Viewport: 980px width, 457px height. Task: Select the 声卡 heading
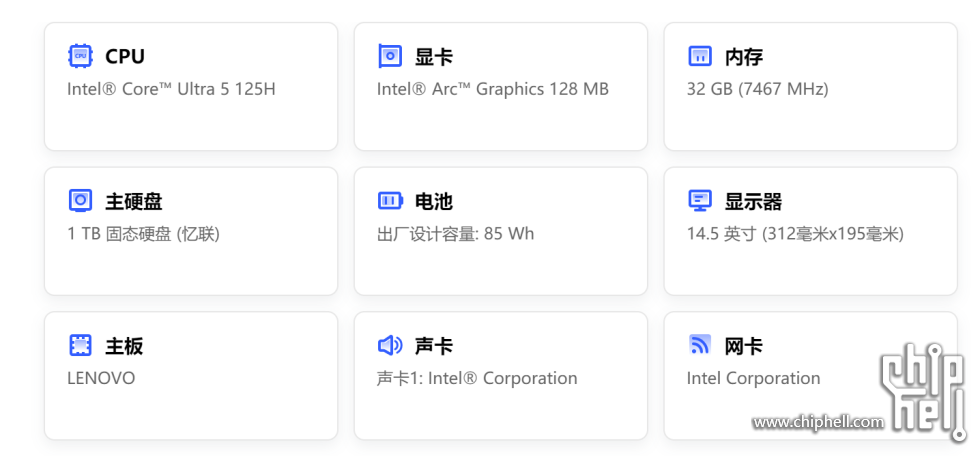tap(434, 346)
